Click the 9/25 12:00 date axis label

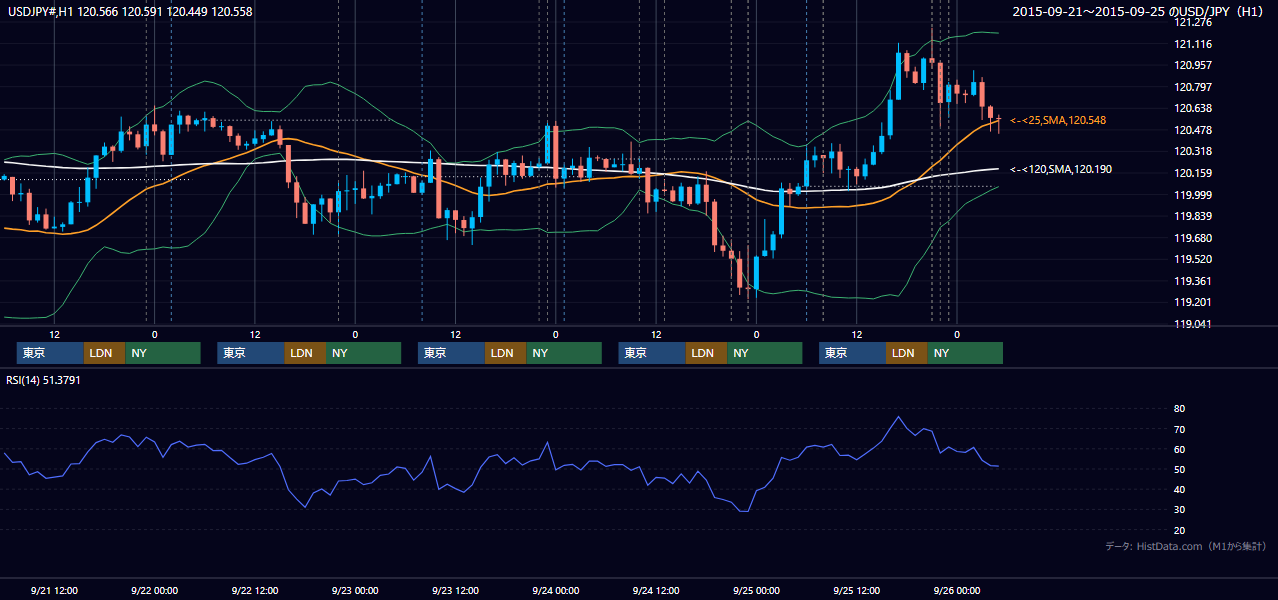coord(857,590)
